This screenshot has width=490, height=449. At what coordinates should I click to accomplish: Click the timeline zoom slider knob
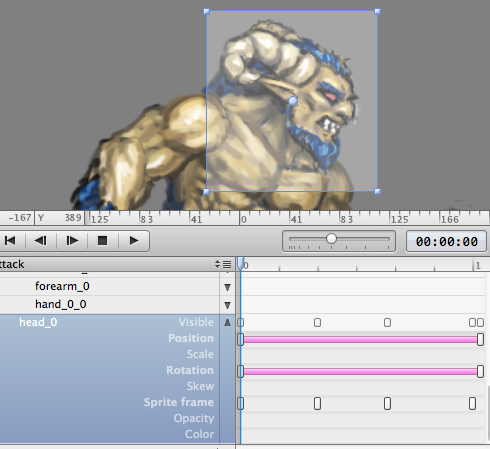331,239
